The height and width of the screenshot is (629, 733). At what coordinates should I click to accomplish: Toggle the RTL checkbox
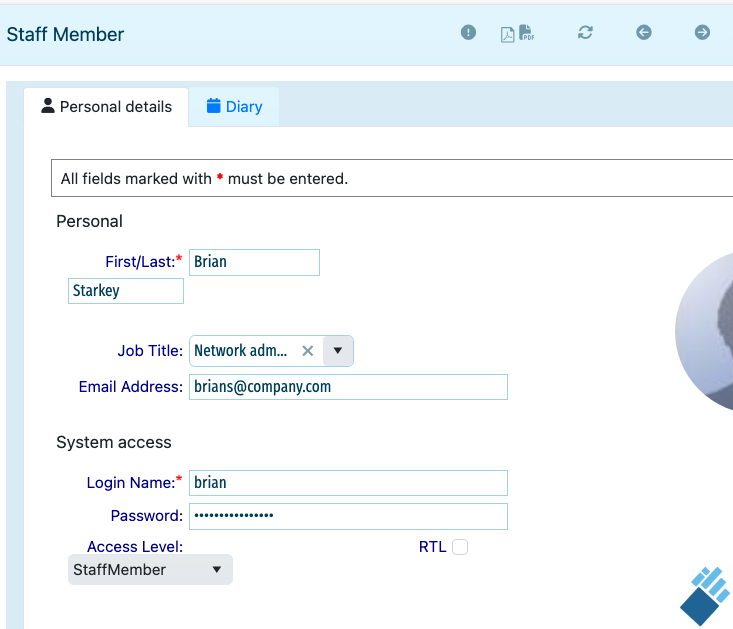coord(460,547)
